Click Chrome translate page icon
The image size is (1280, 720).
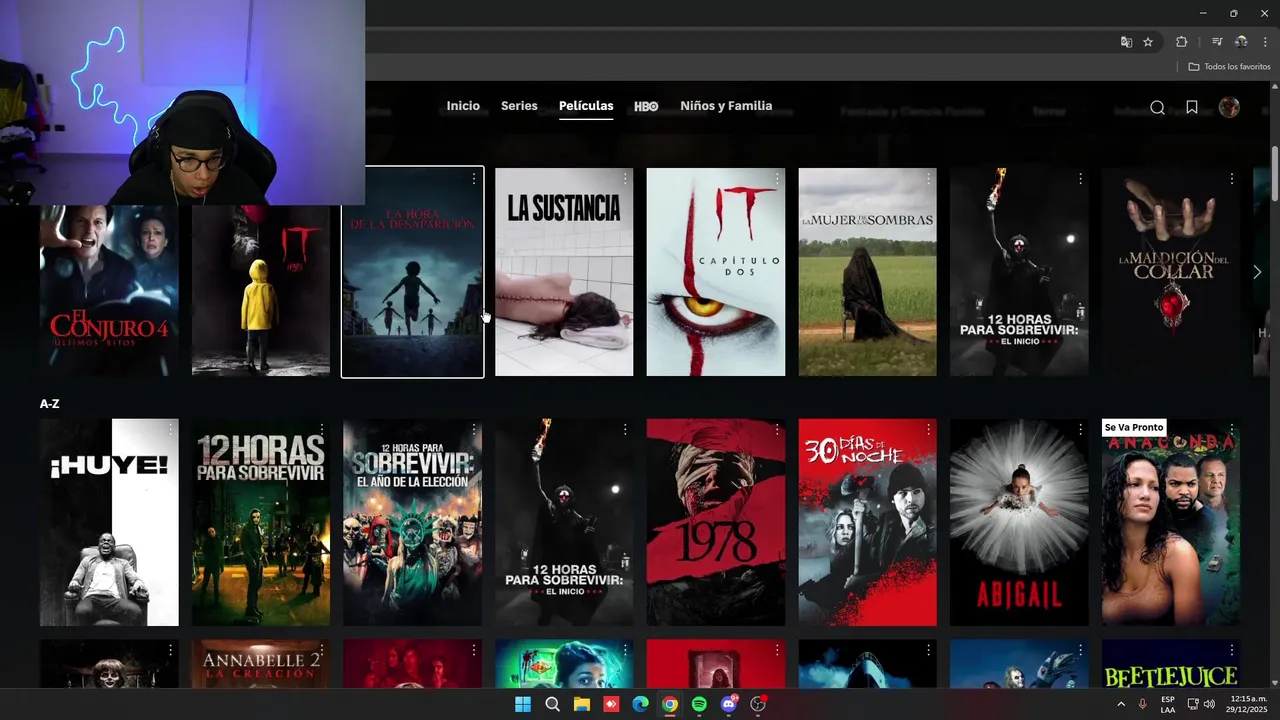tap(1126, 42)
